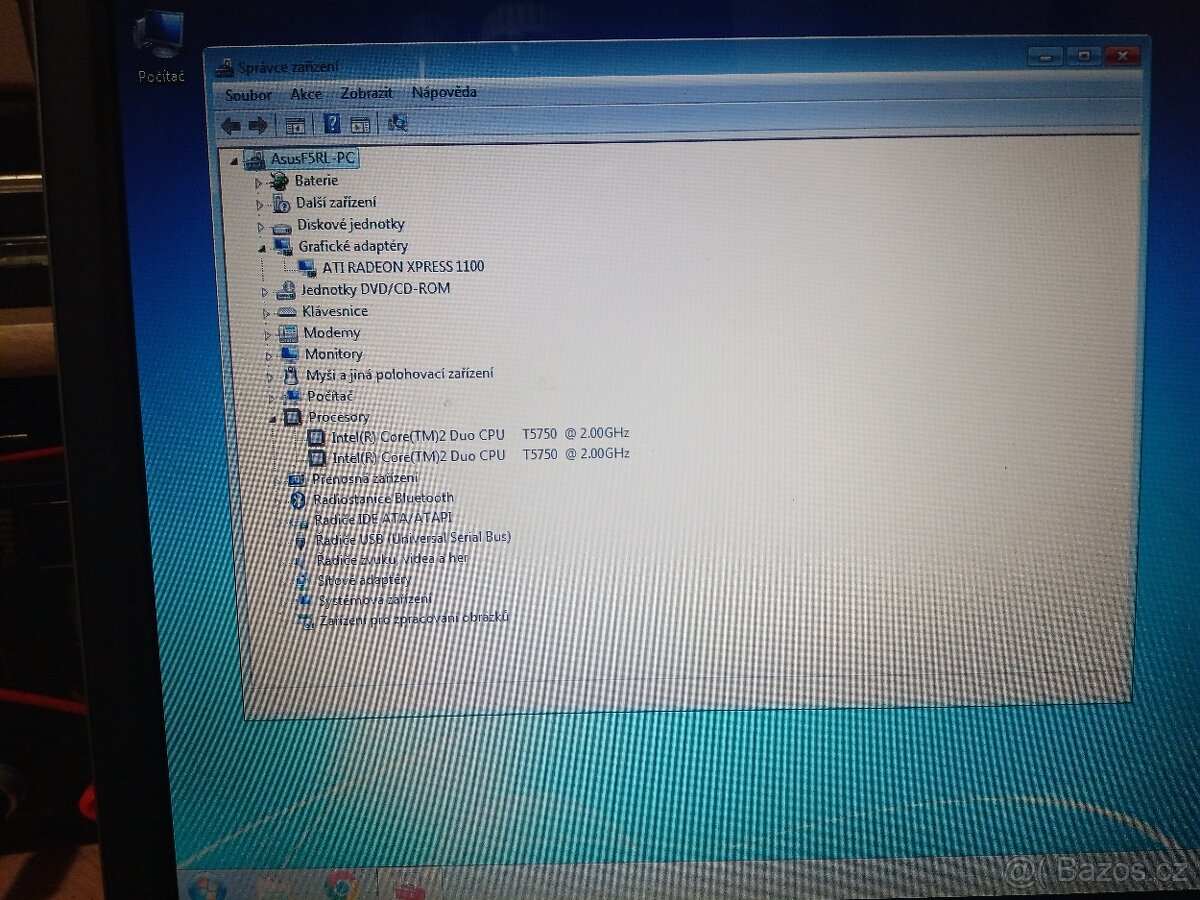Click the Jednotky DVD/CD-ROM drive icon
Image resolution: width=1200 pixels, height=900 pixels.
click(286, 289)
